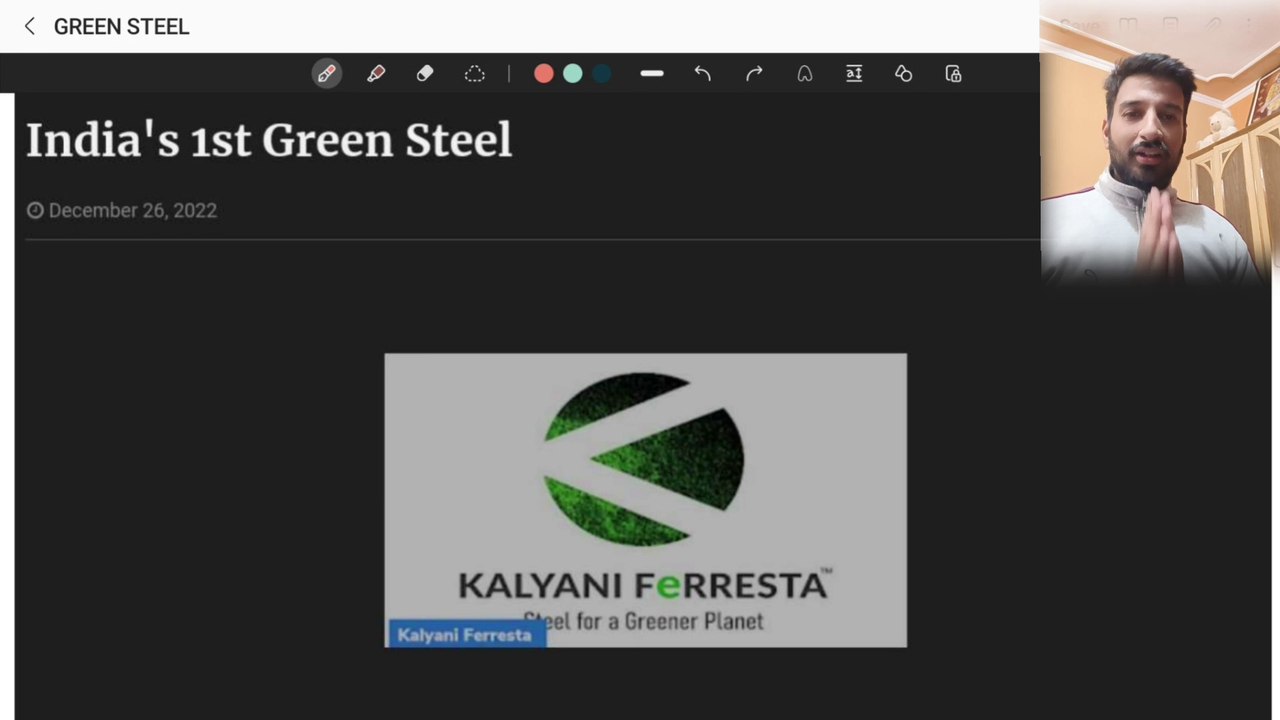The height and width of the screenshot is (720, 1280).
Task: Tap the bell-shaped icon after redo
Action: point(805,74)
